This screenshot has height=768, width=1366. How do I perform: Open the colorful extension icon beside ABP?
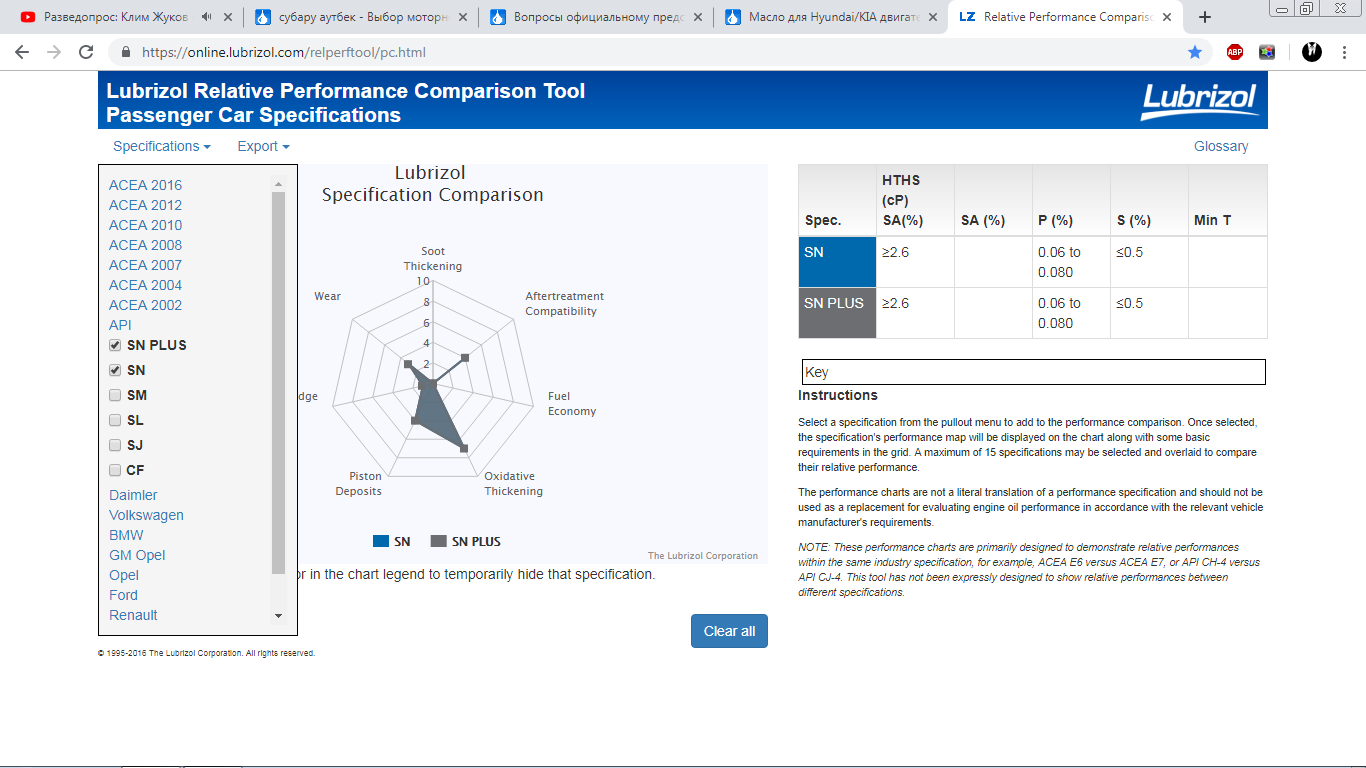(1267, 52)
